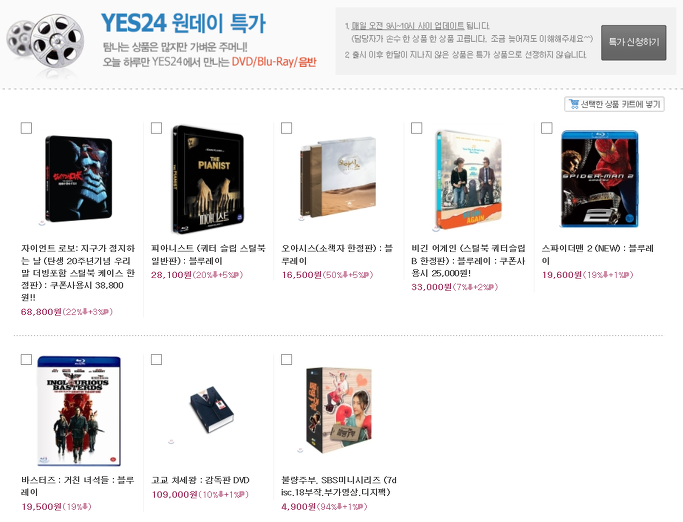Image resolution: width=683 pixels, height=522 pixels.
Task: Tick the 불량주부 DVD set checkbox
Action: coord(287,359)
